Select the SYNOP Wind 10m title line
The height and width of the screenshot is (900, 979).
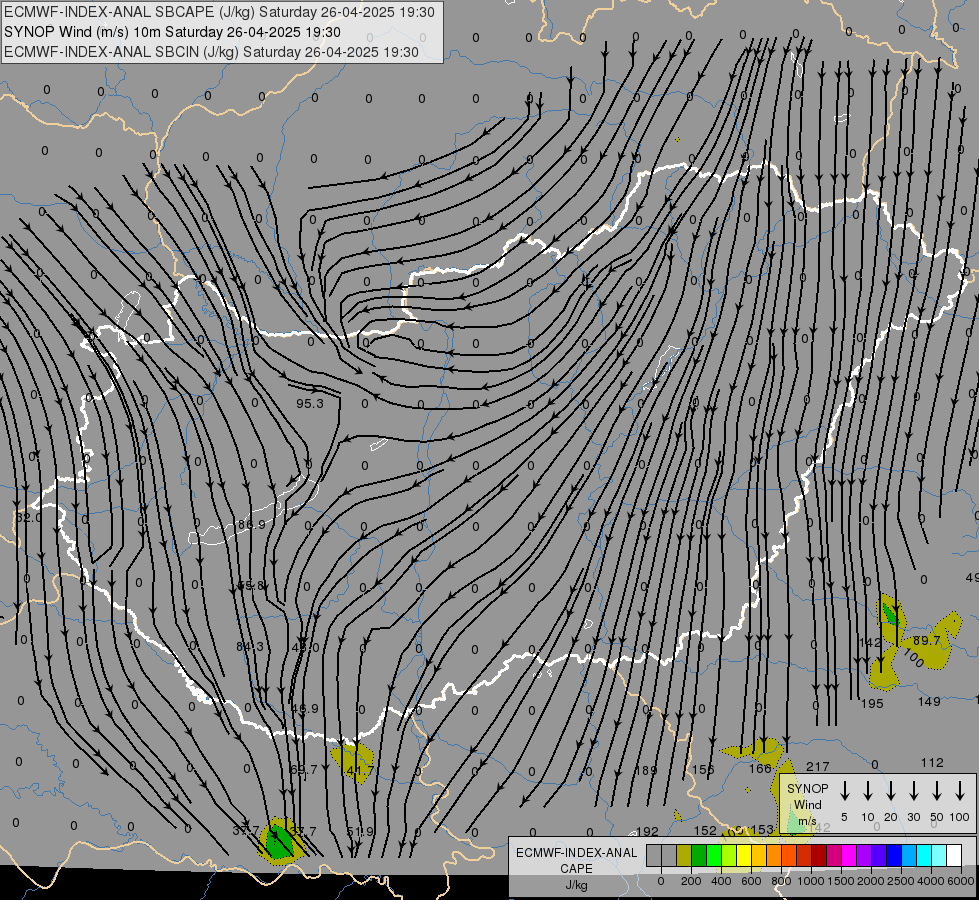tap(172, 32)
